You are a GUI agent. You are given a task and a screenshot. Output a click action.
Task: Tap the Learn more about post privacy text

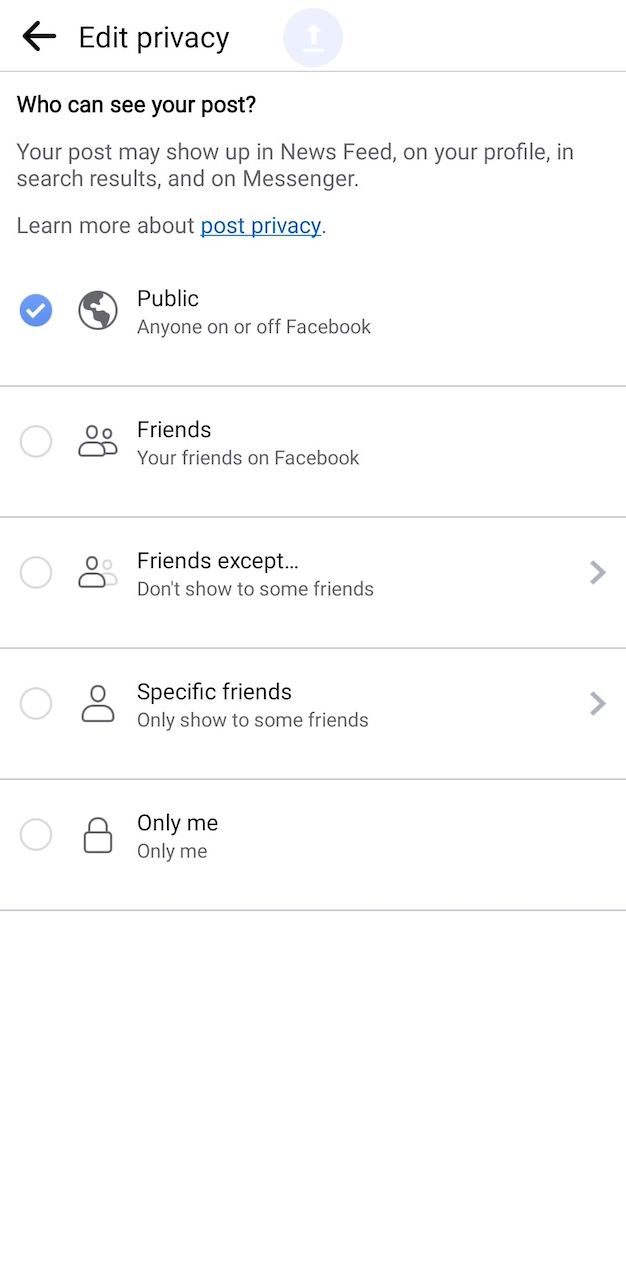pyautogui.click(x=260, y=225)
